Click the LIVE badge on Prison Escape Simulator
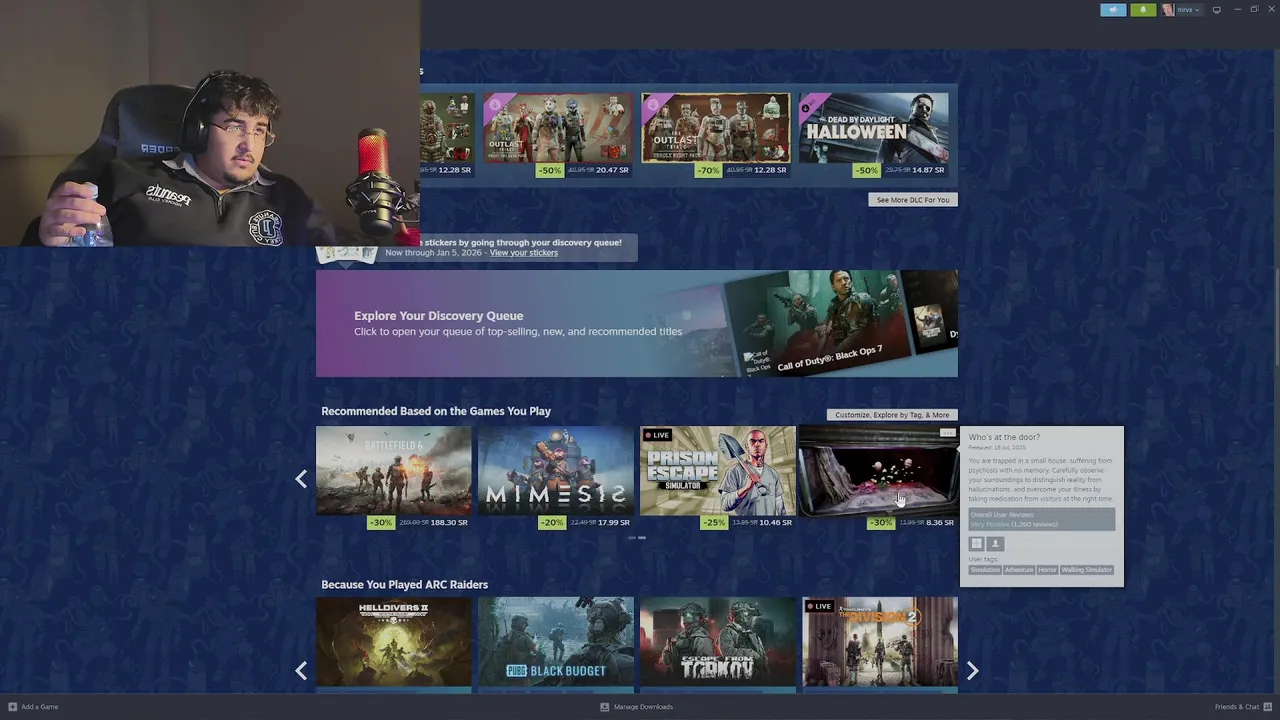 click(x=657, y=435)
